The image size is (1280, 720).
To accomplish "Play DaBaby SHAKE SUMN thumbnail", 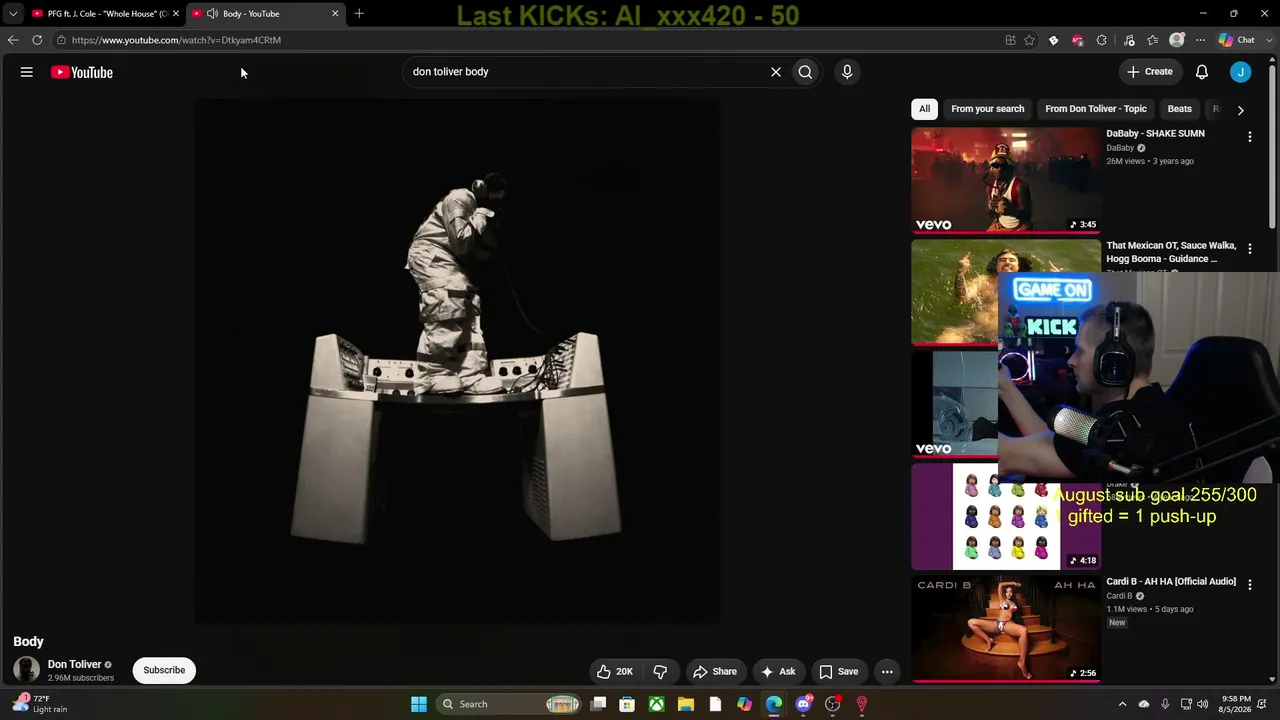I will [x=1006, y=180].
